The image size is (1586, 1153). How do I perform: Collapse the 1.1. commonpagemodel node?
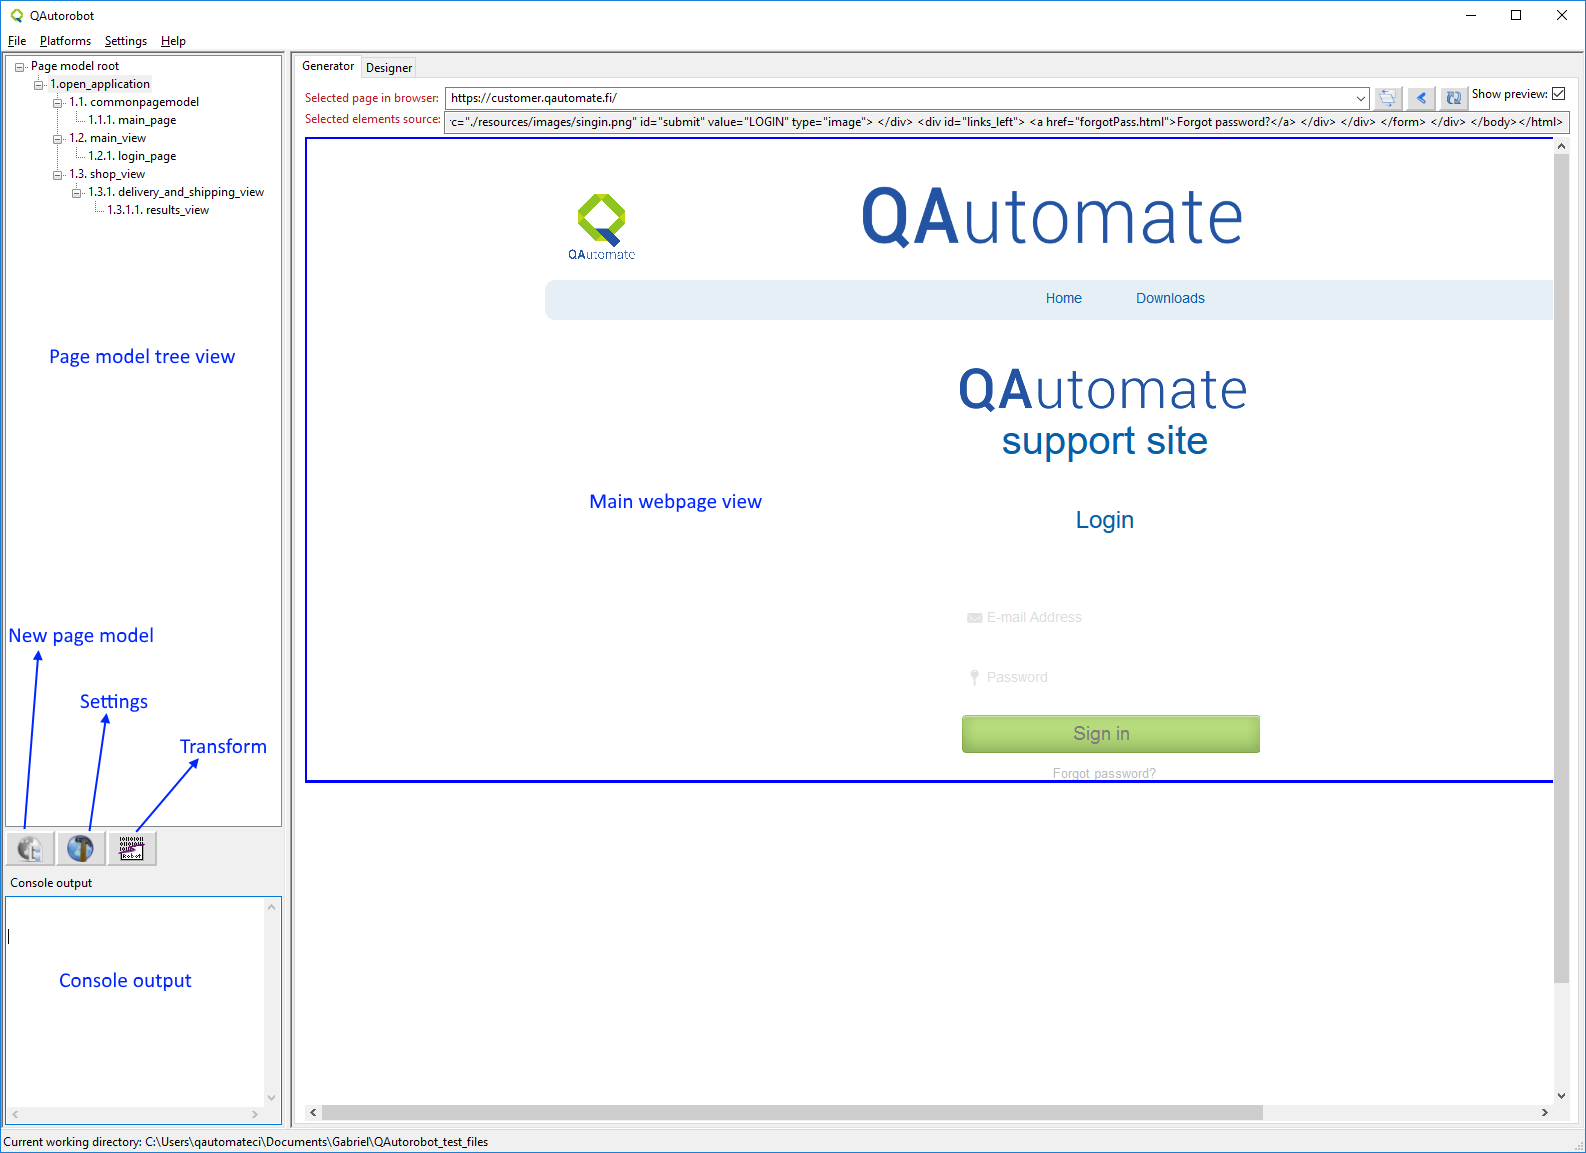[57, 103]
